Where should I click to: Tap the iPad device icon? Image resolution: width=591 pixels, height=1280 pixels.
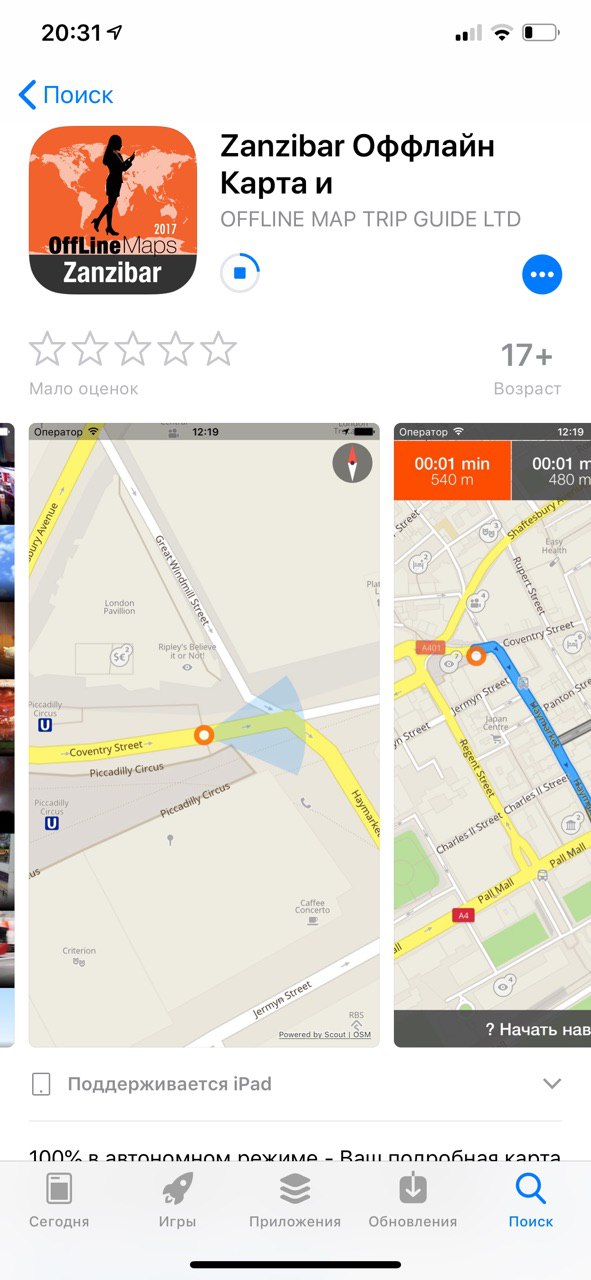42,1084
